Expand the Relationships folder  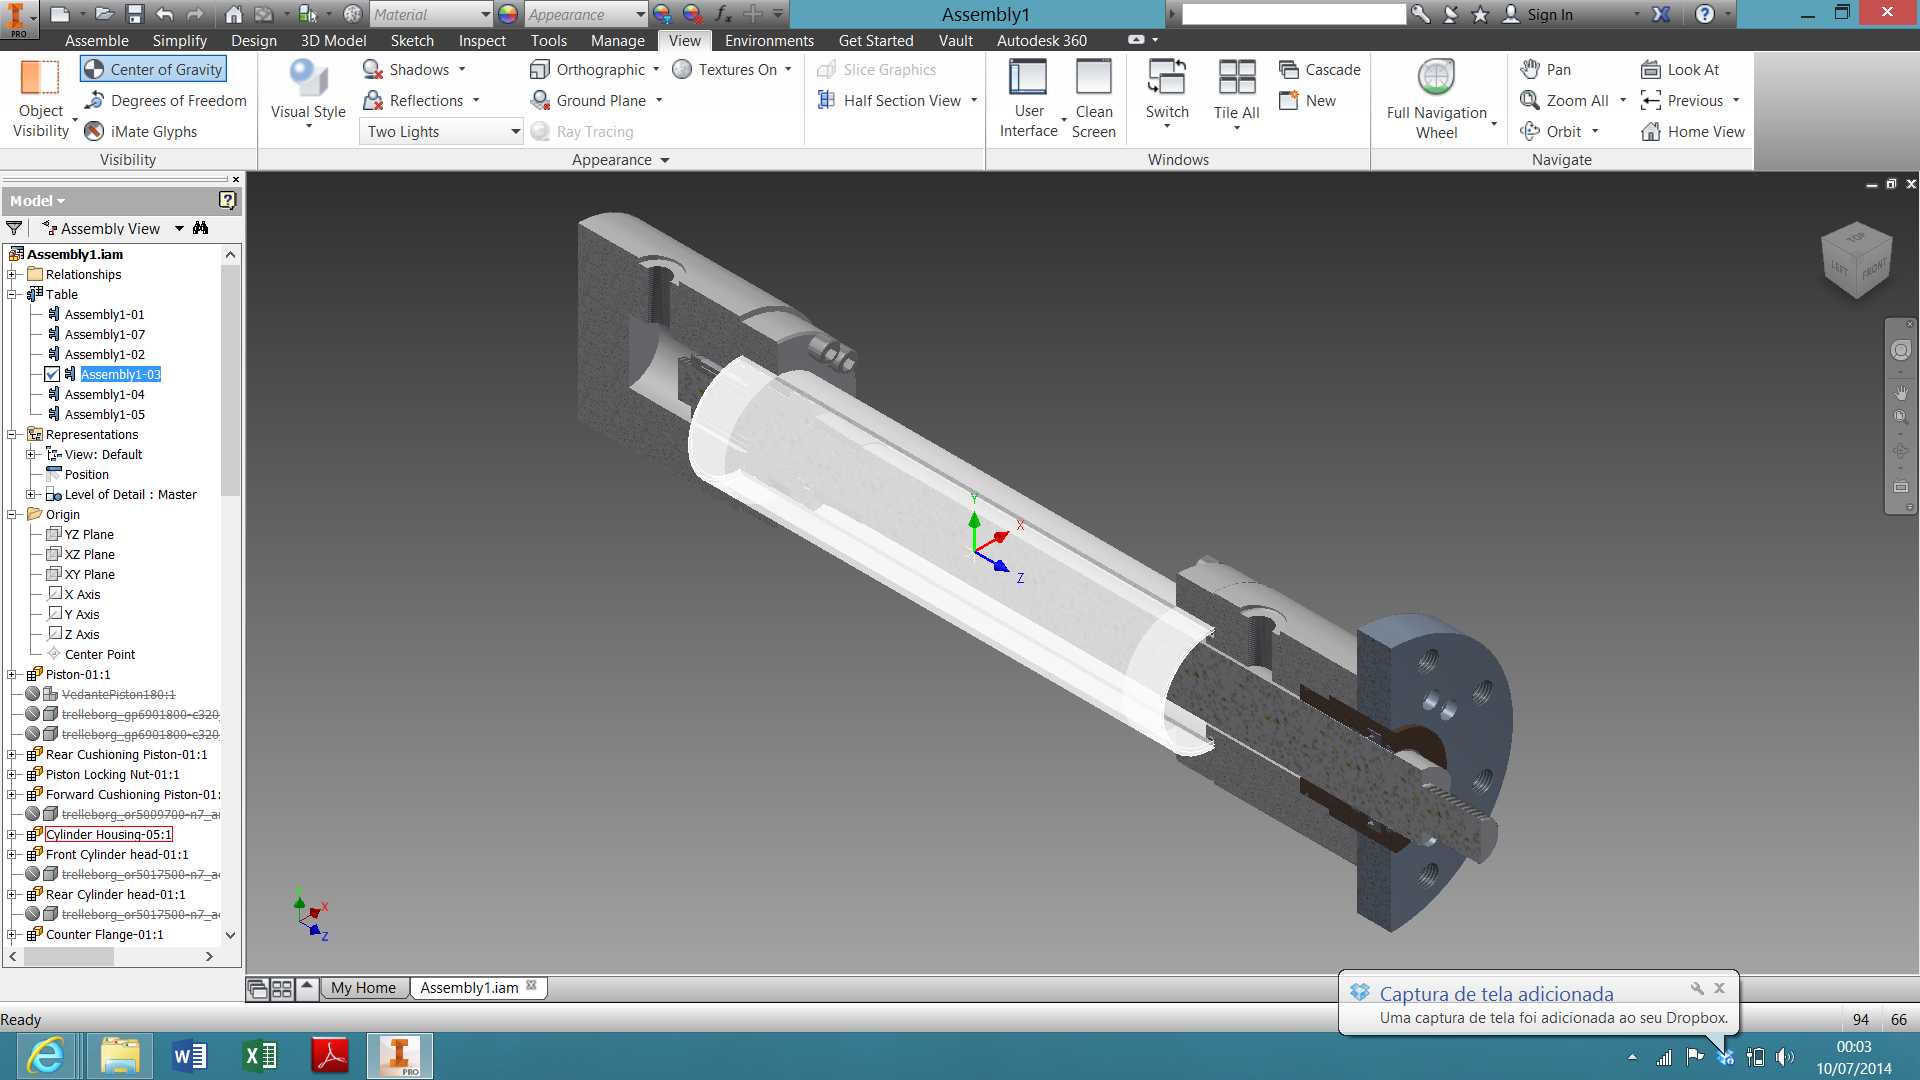pos(12,274)
